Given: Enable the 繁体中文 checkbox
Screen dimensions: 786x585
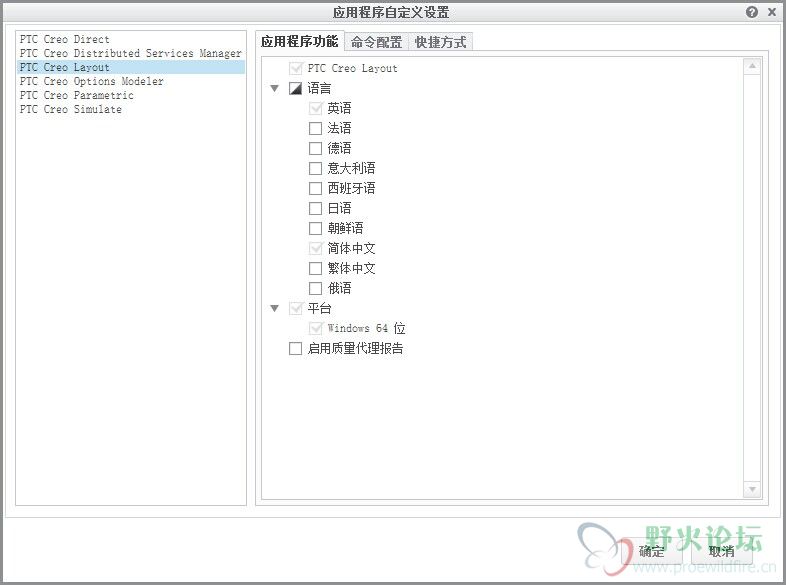Looking at the screenshot, I should click(x=315, y=268).
